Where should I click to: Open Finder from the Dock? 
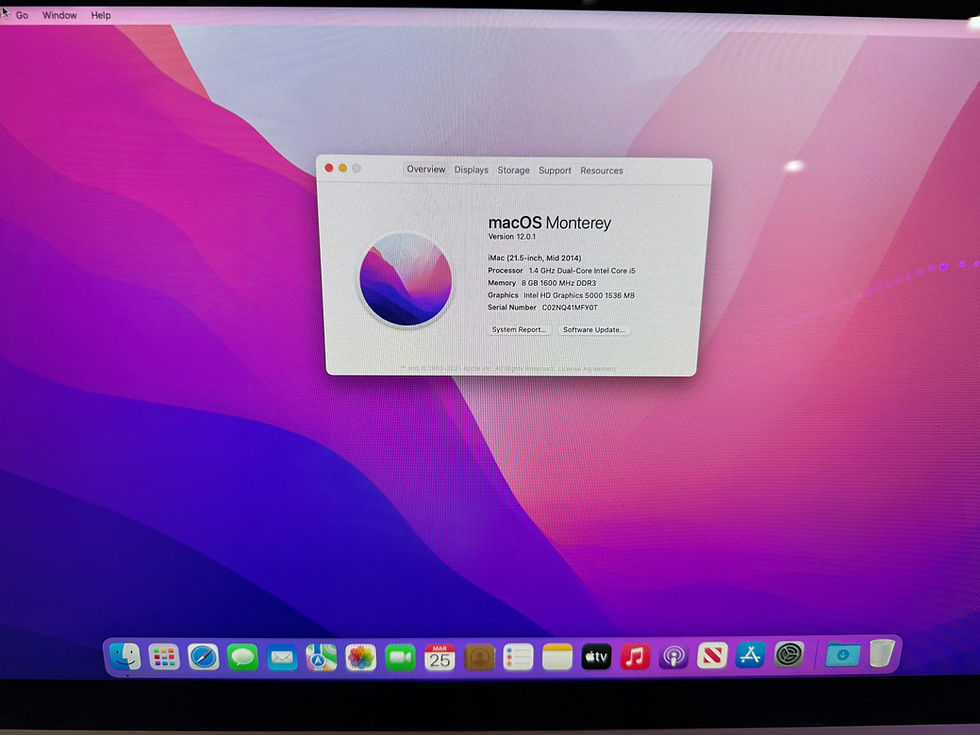tap(125, 656)
